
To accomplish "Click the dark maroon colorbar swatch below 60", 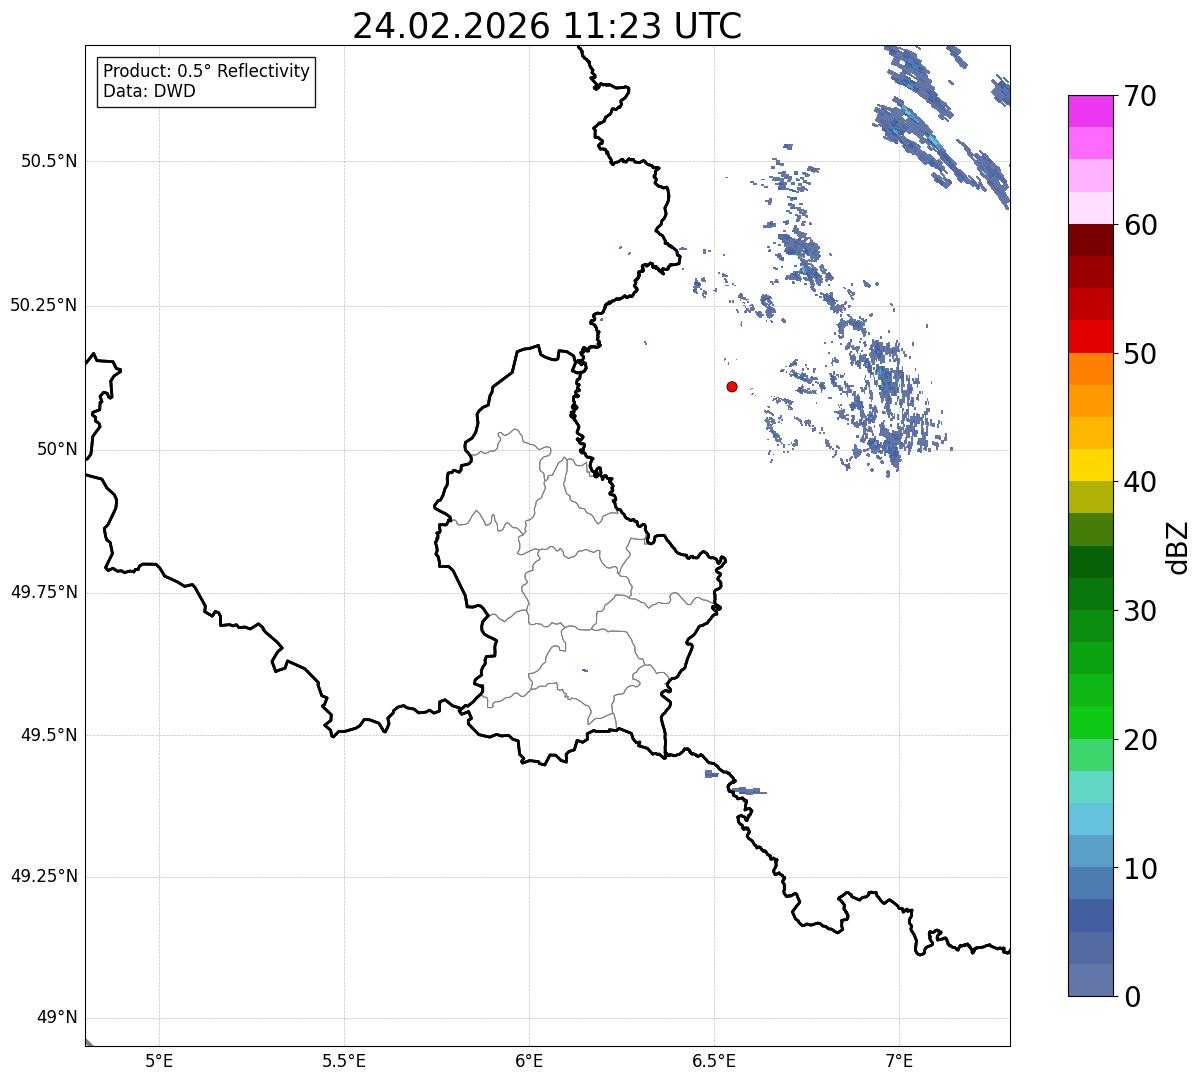I will (1091, 240).
